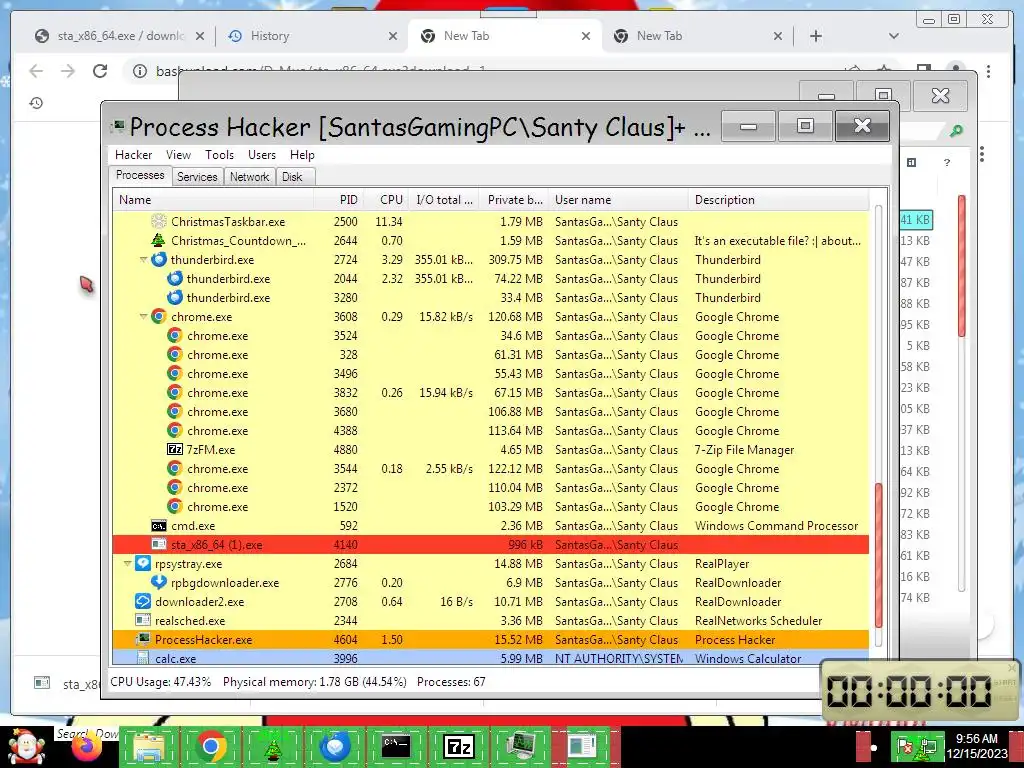Viewport: 1024px width, 768px height.
Task: Collapse the thunderbird.exe process tree
Action: [144, 260]
